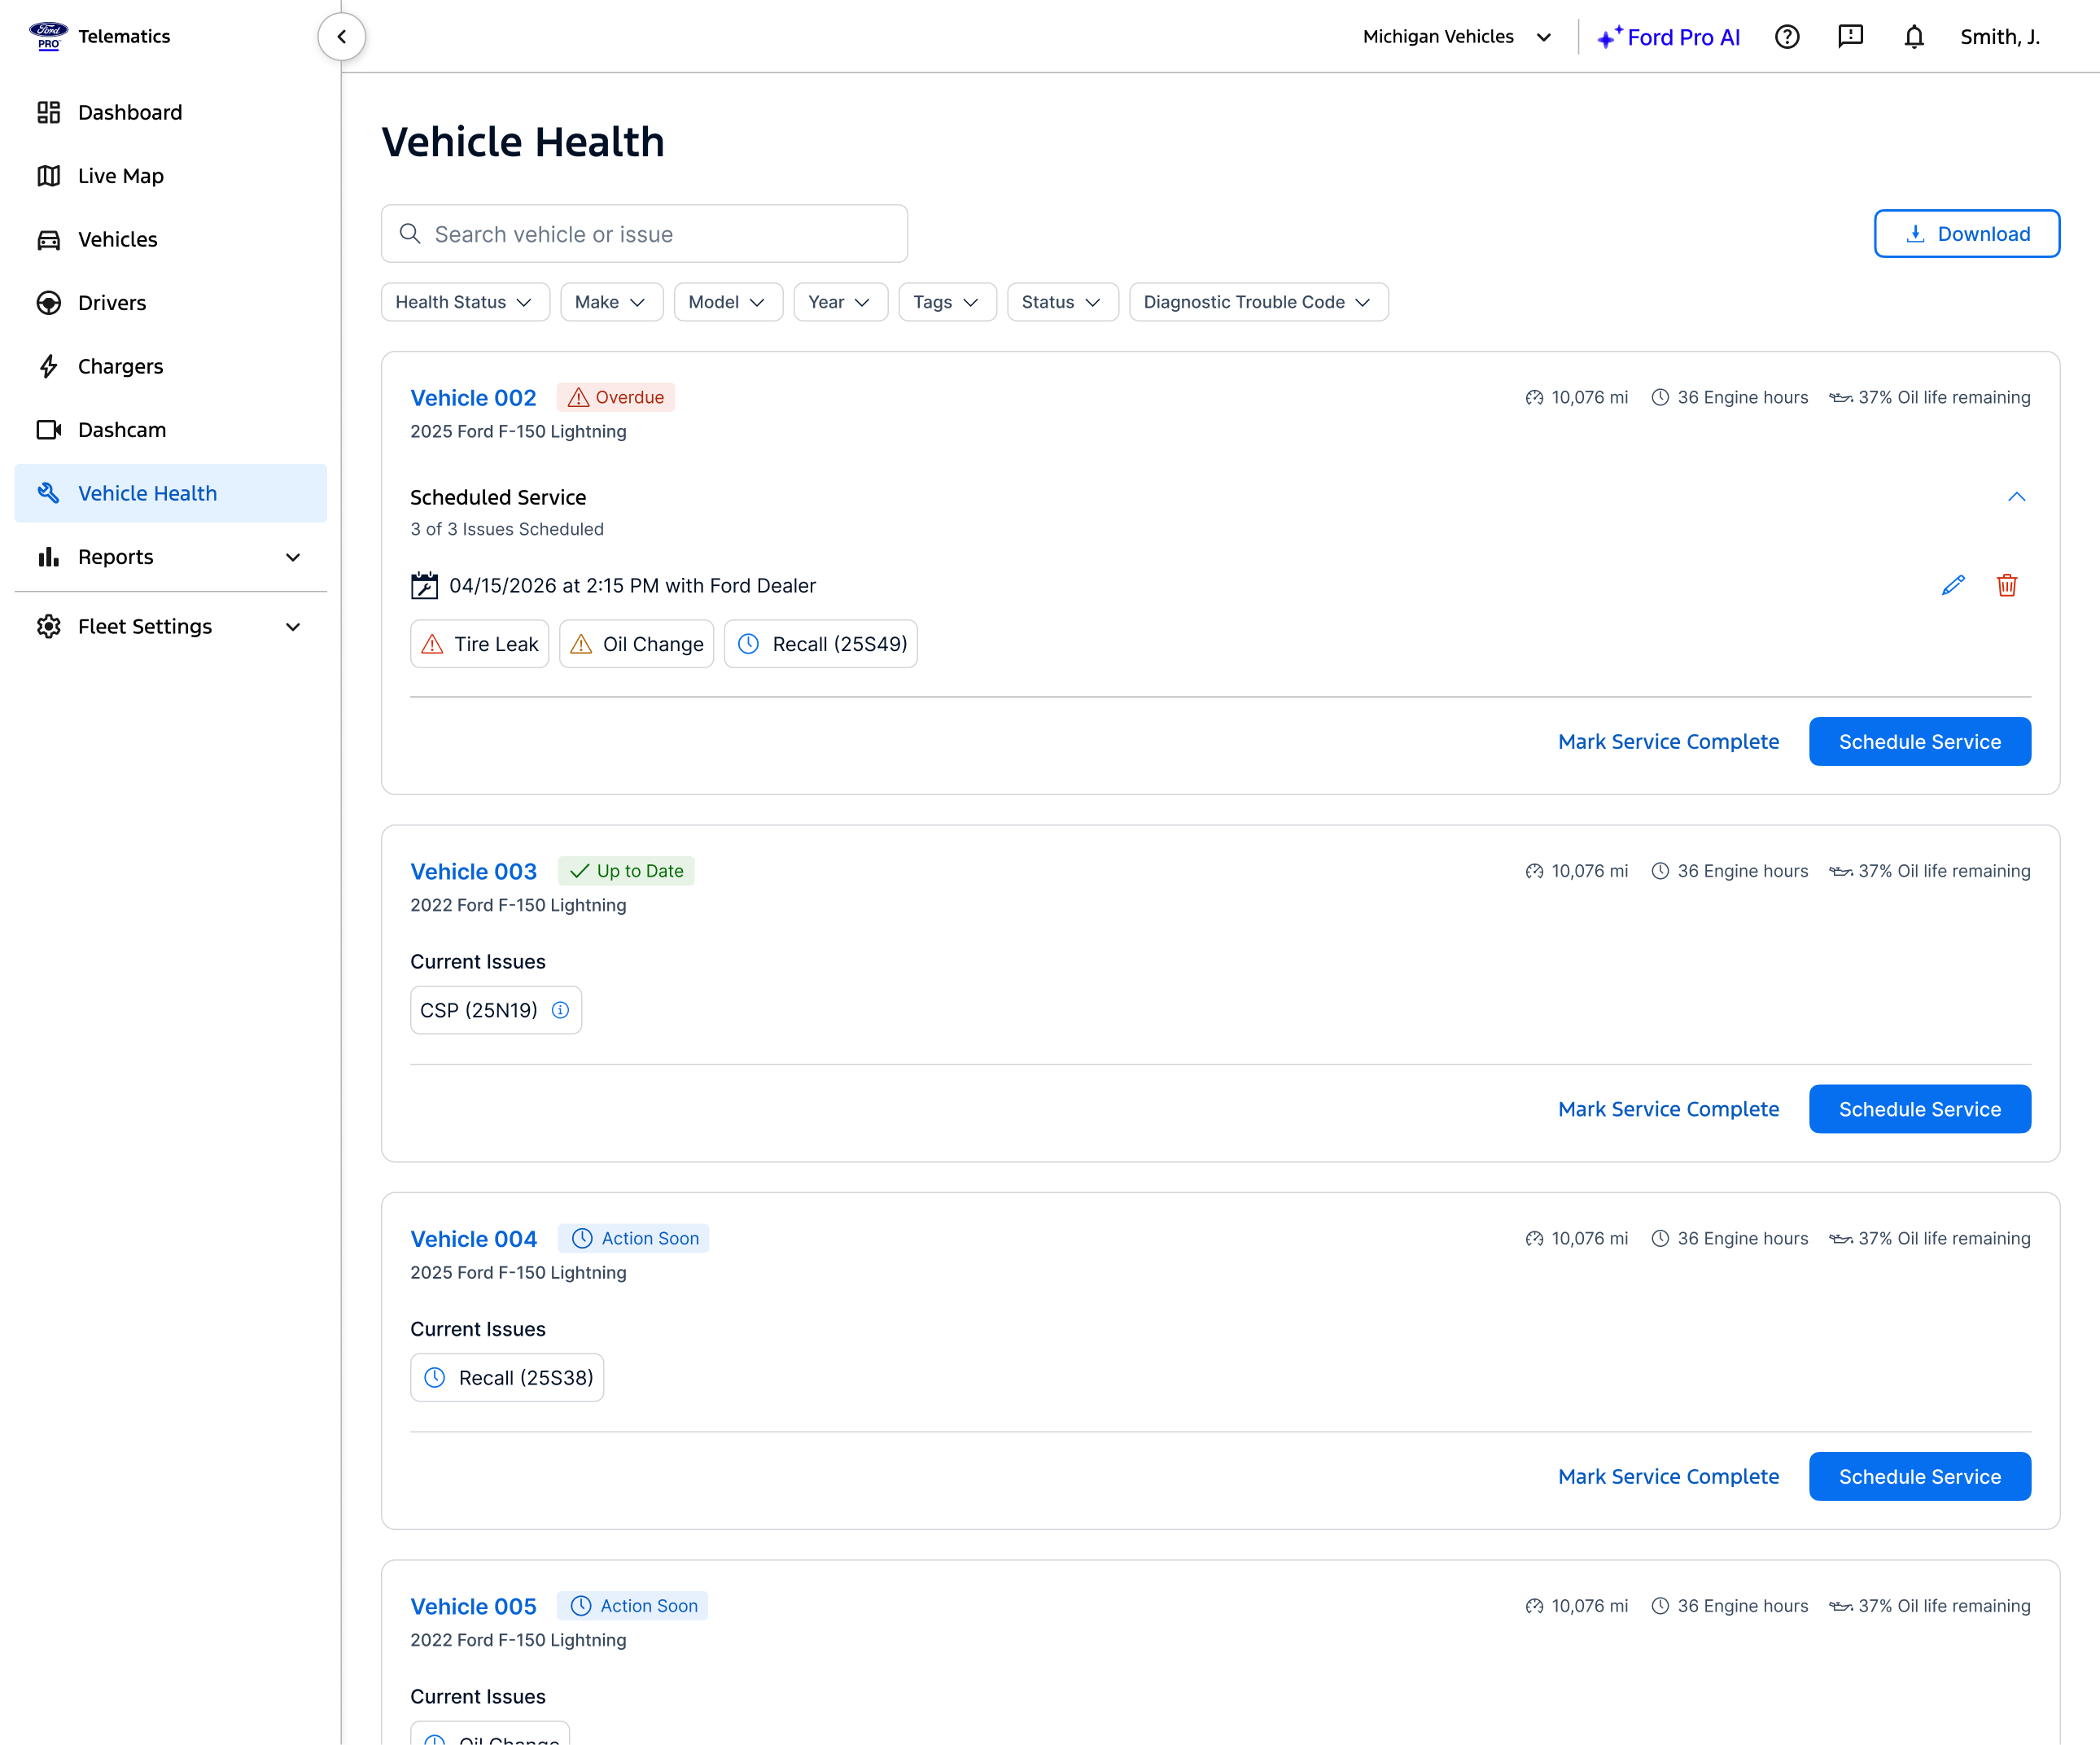Screen dimensions: 2100x1745
Task: Open Michigan Vehicles group selector
Action: tap(1456, 37)
